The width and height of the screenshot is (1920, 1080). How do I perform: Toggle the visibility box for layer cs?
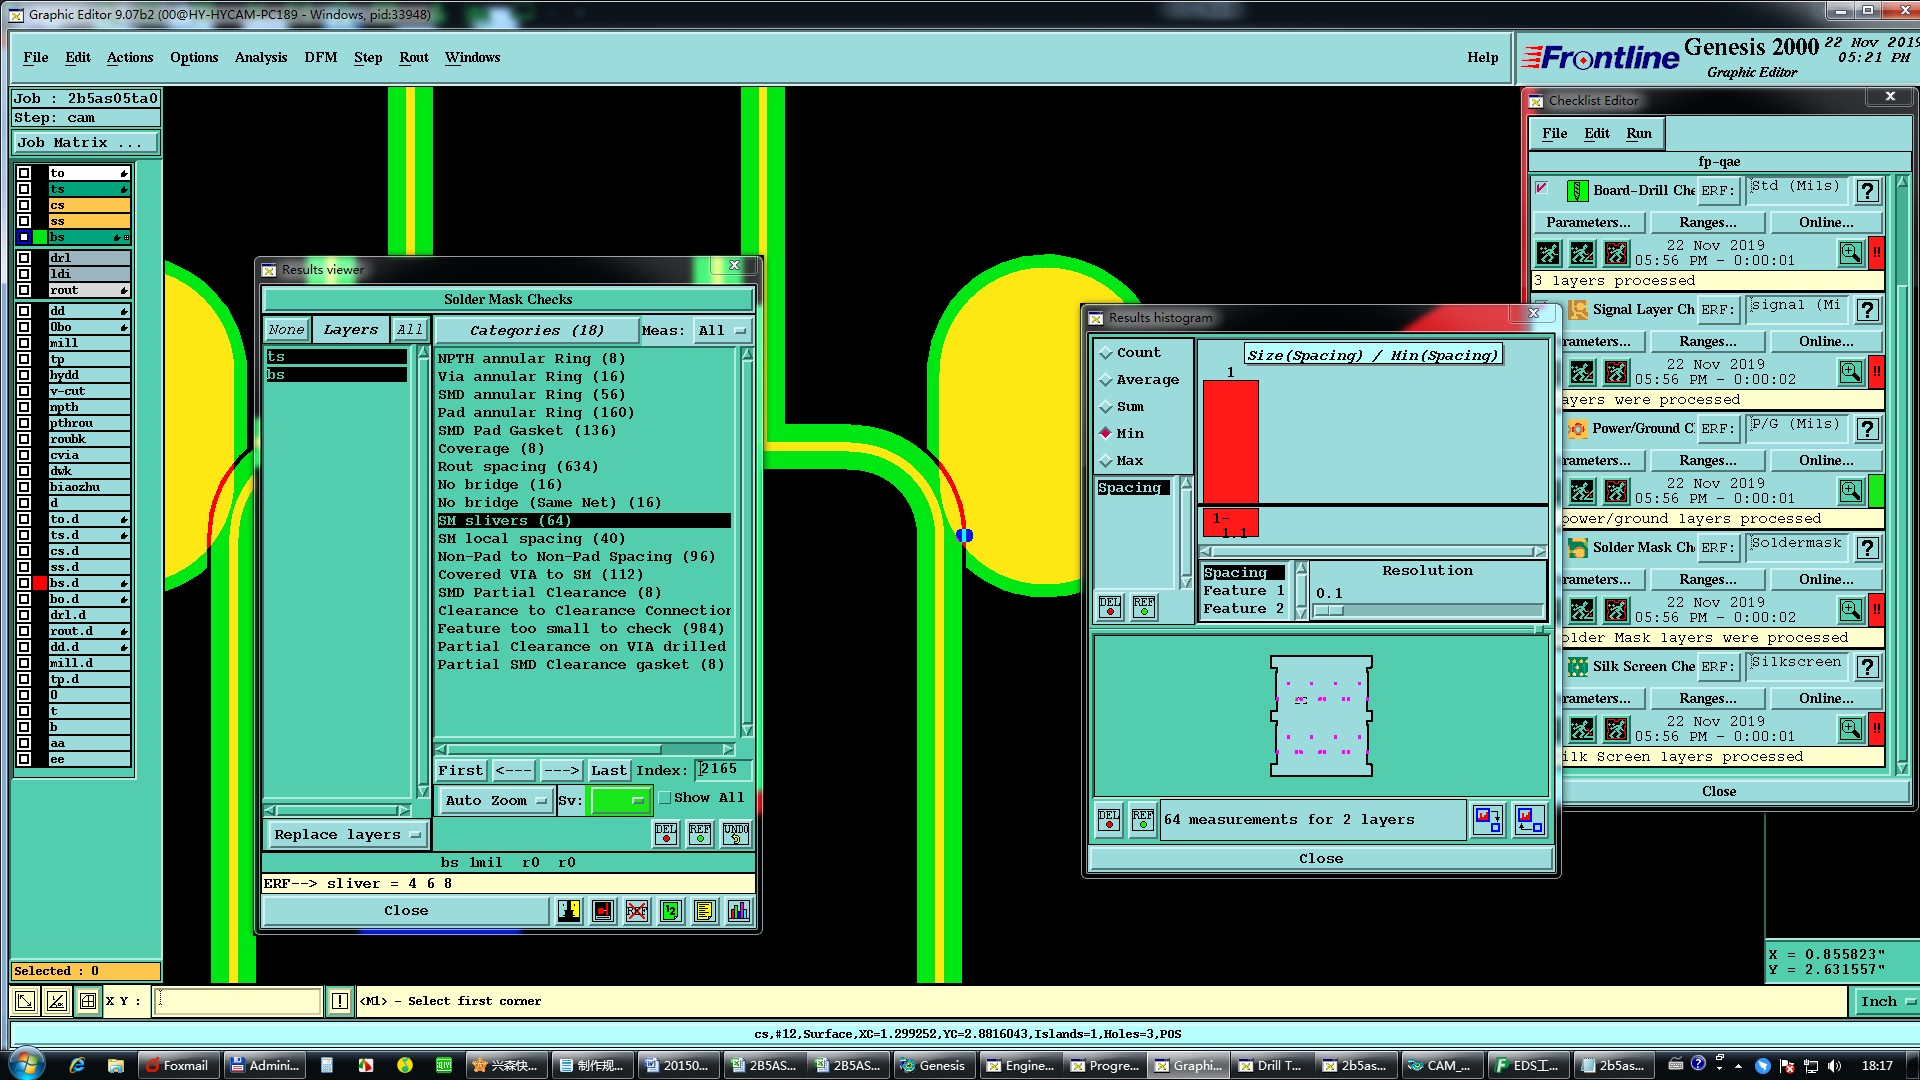coord(24,205)
